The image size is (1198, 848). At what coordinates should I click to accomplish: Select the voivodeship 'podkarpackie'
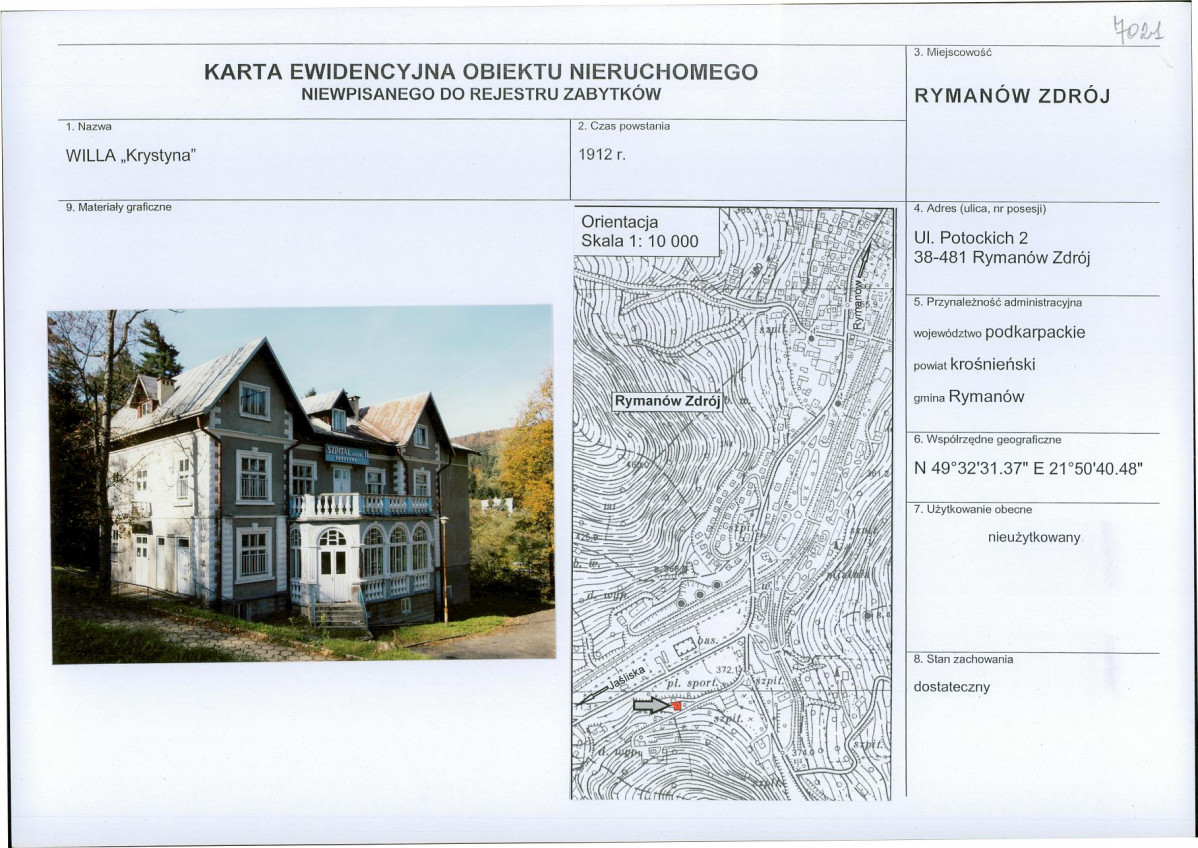[1035, 333]
